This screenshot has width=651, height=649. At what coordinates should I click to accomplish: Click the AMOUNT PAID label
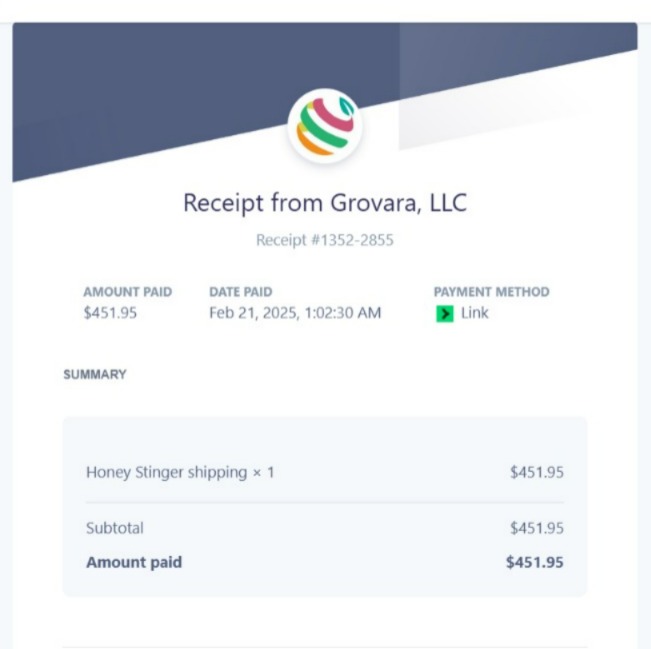click(x=127, y=292)
